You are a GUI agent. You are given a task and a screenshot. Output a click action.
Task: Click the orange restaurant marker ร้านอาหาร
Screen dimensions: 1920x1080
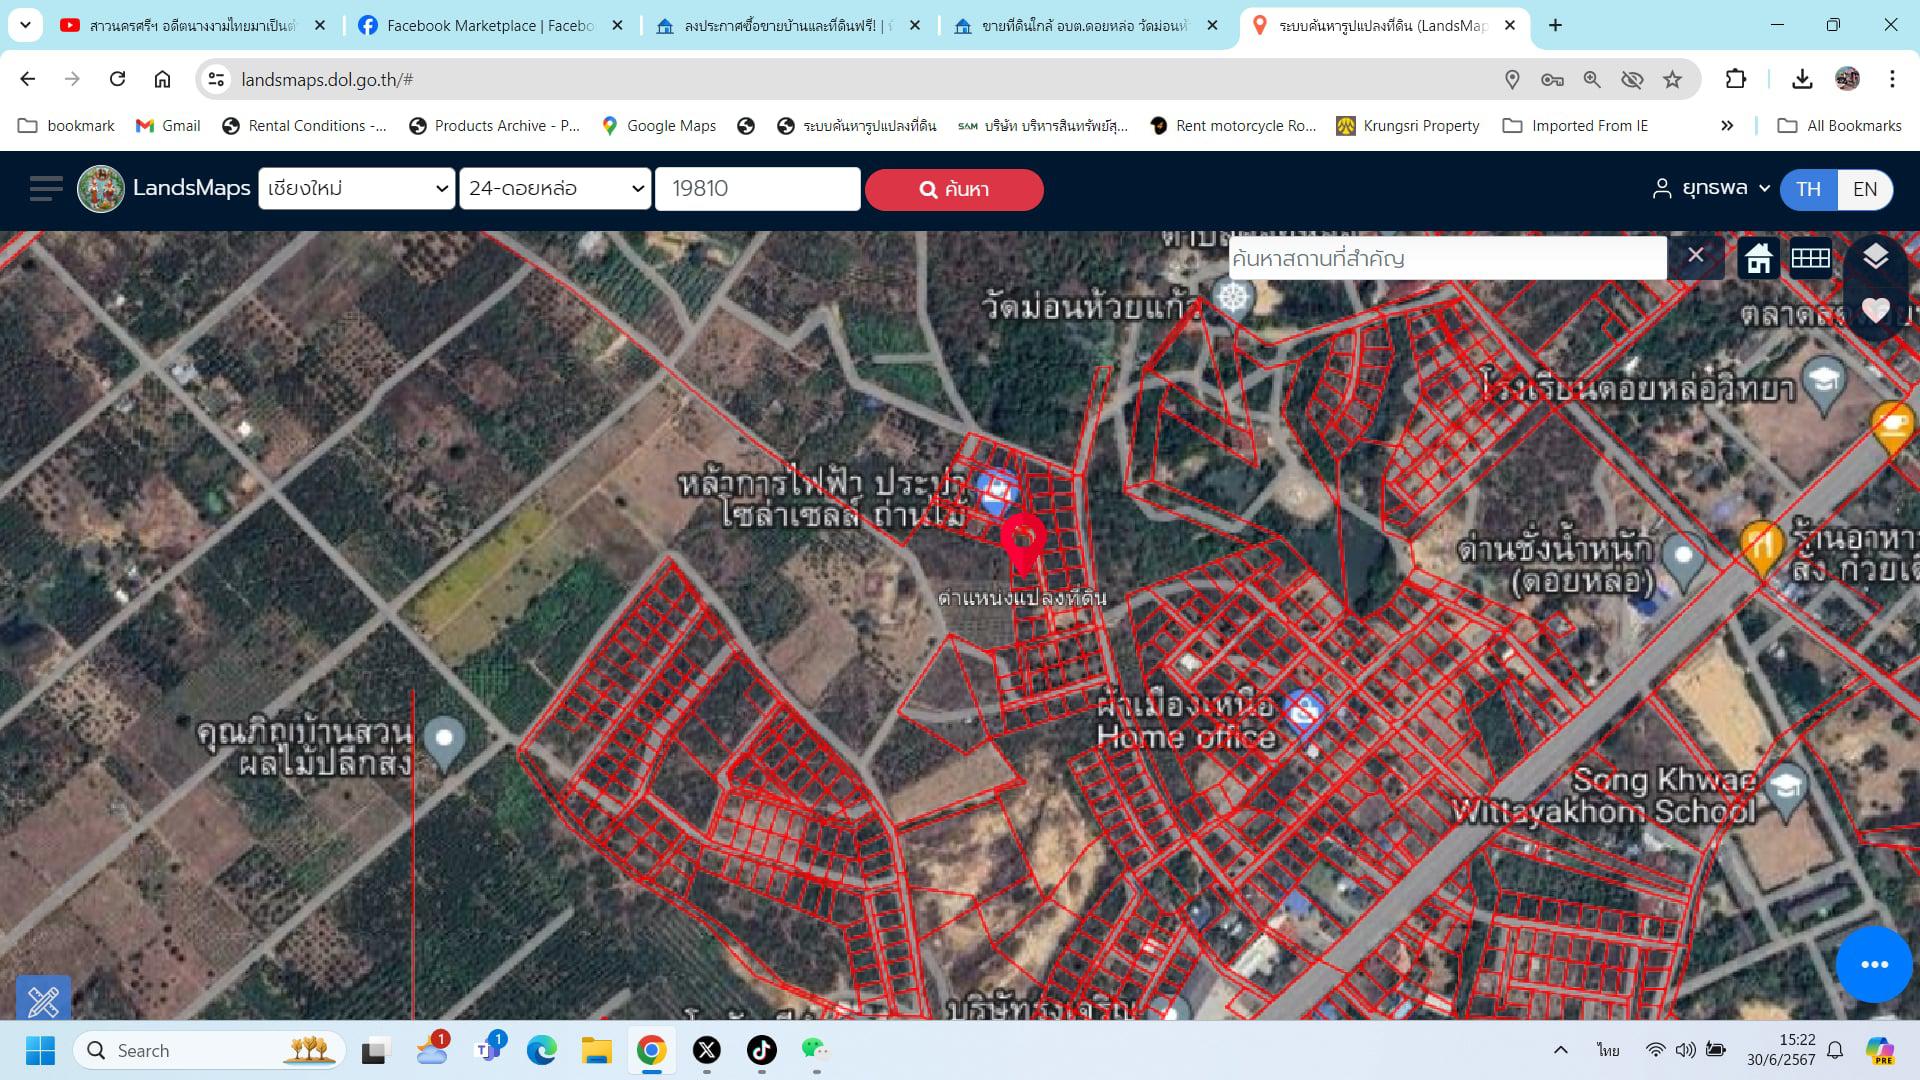[x=1762, y=548]
